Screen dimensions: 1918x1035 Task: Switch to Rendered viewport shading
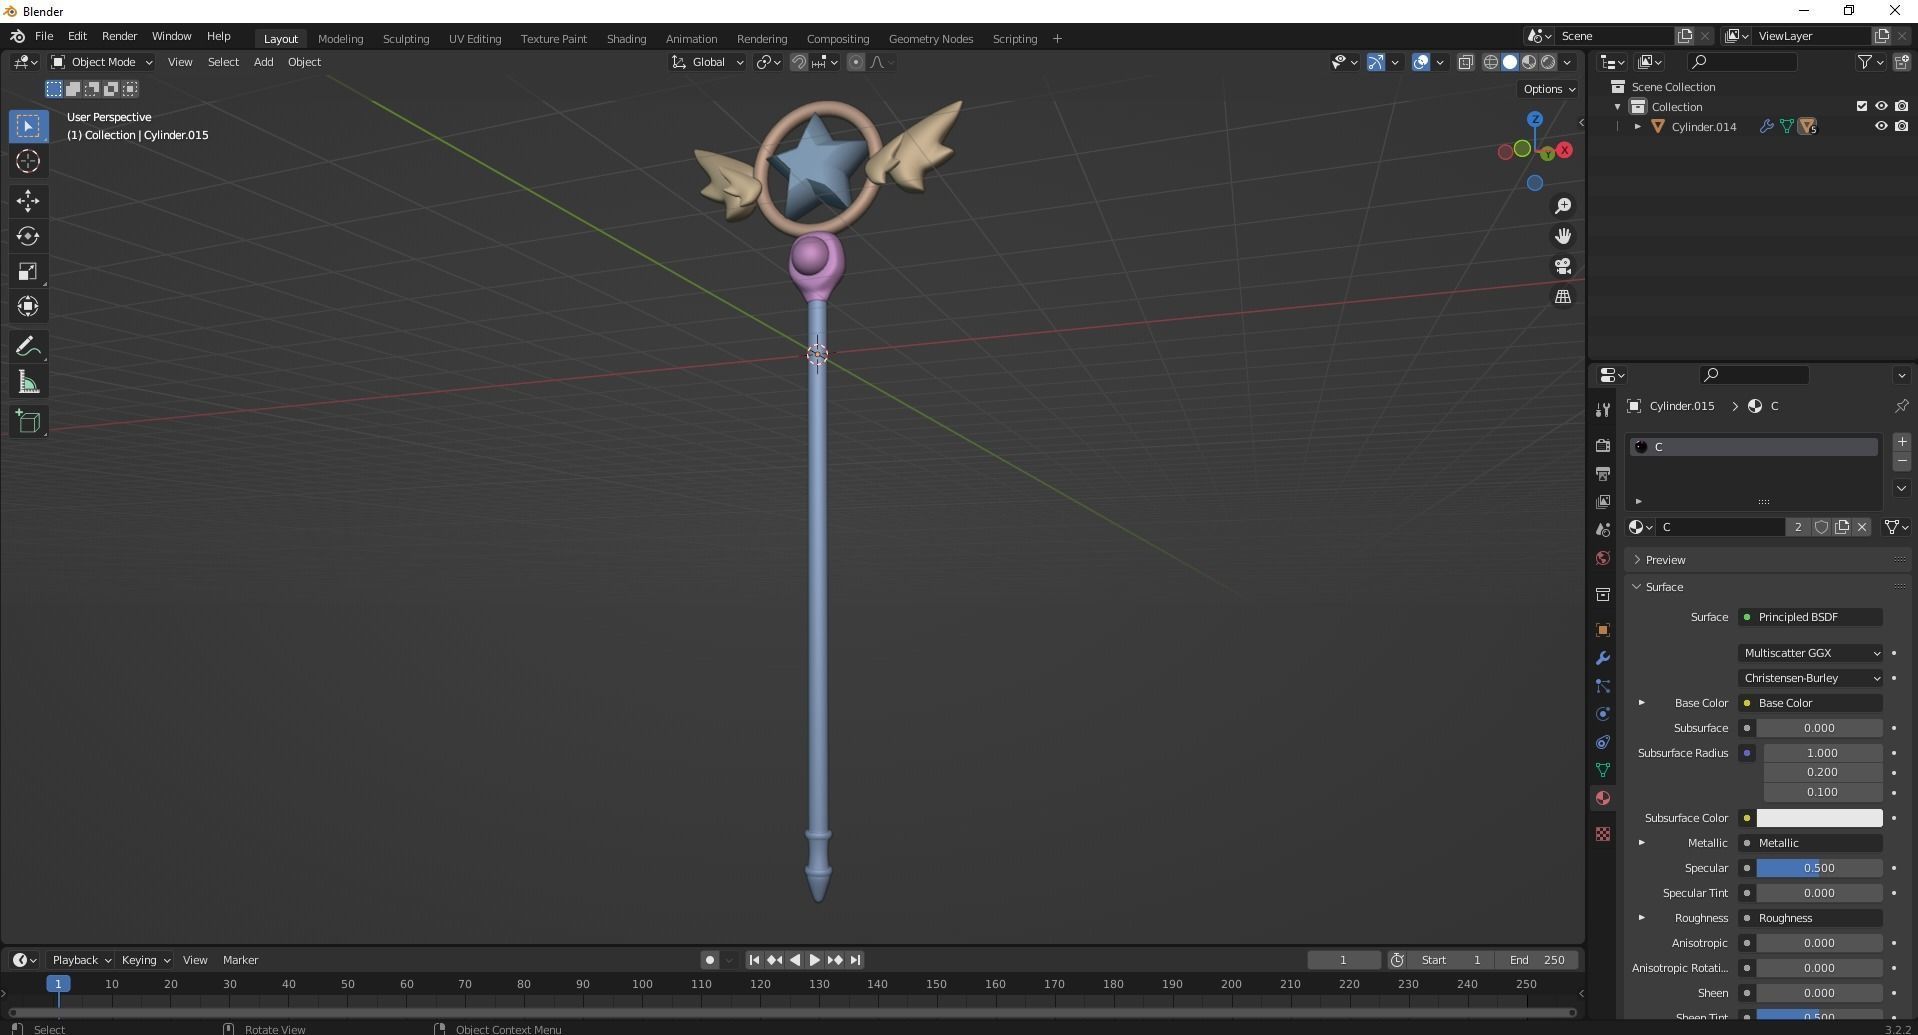[1548, 62]
